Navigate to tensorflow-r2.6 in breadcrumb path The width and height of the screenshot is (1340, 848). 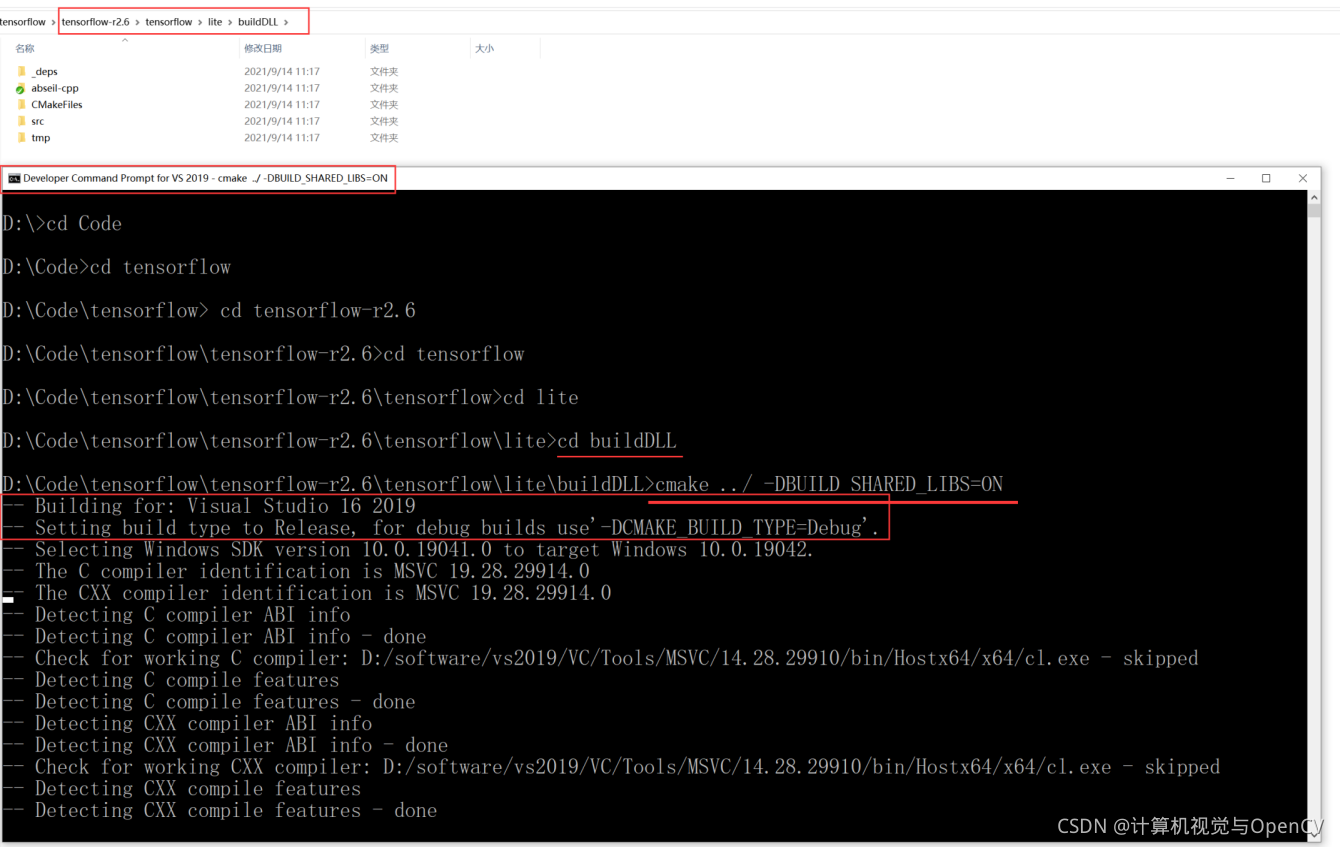pos(96,22)
